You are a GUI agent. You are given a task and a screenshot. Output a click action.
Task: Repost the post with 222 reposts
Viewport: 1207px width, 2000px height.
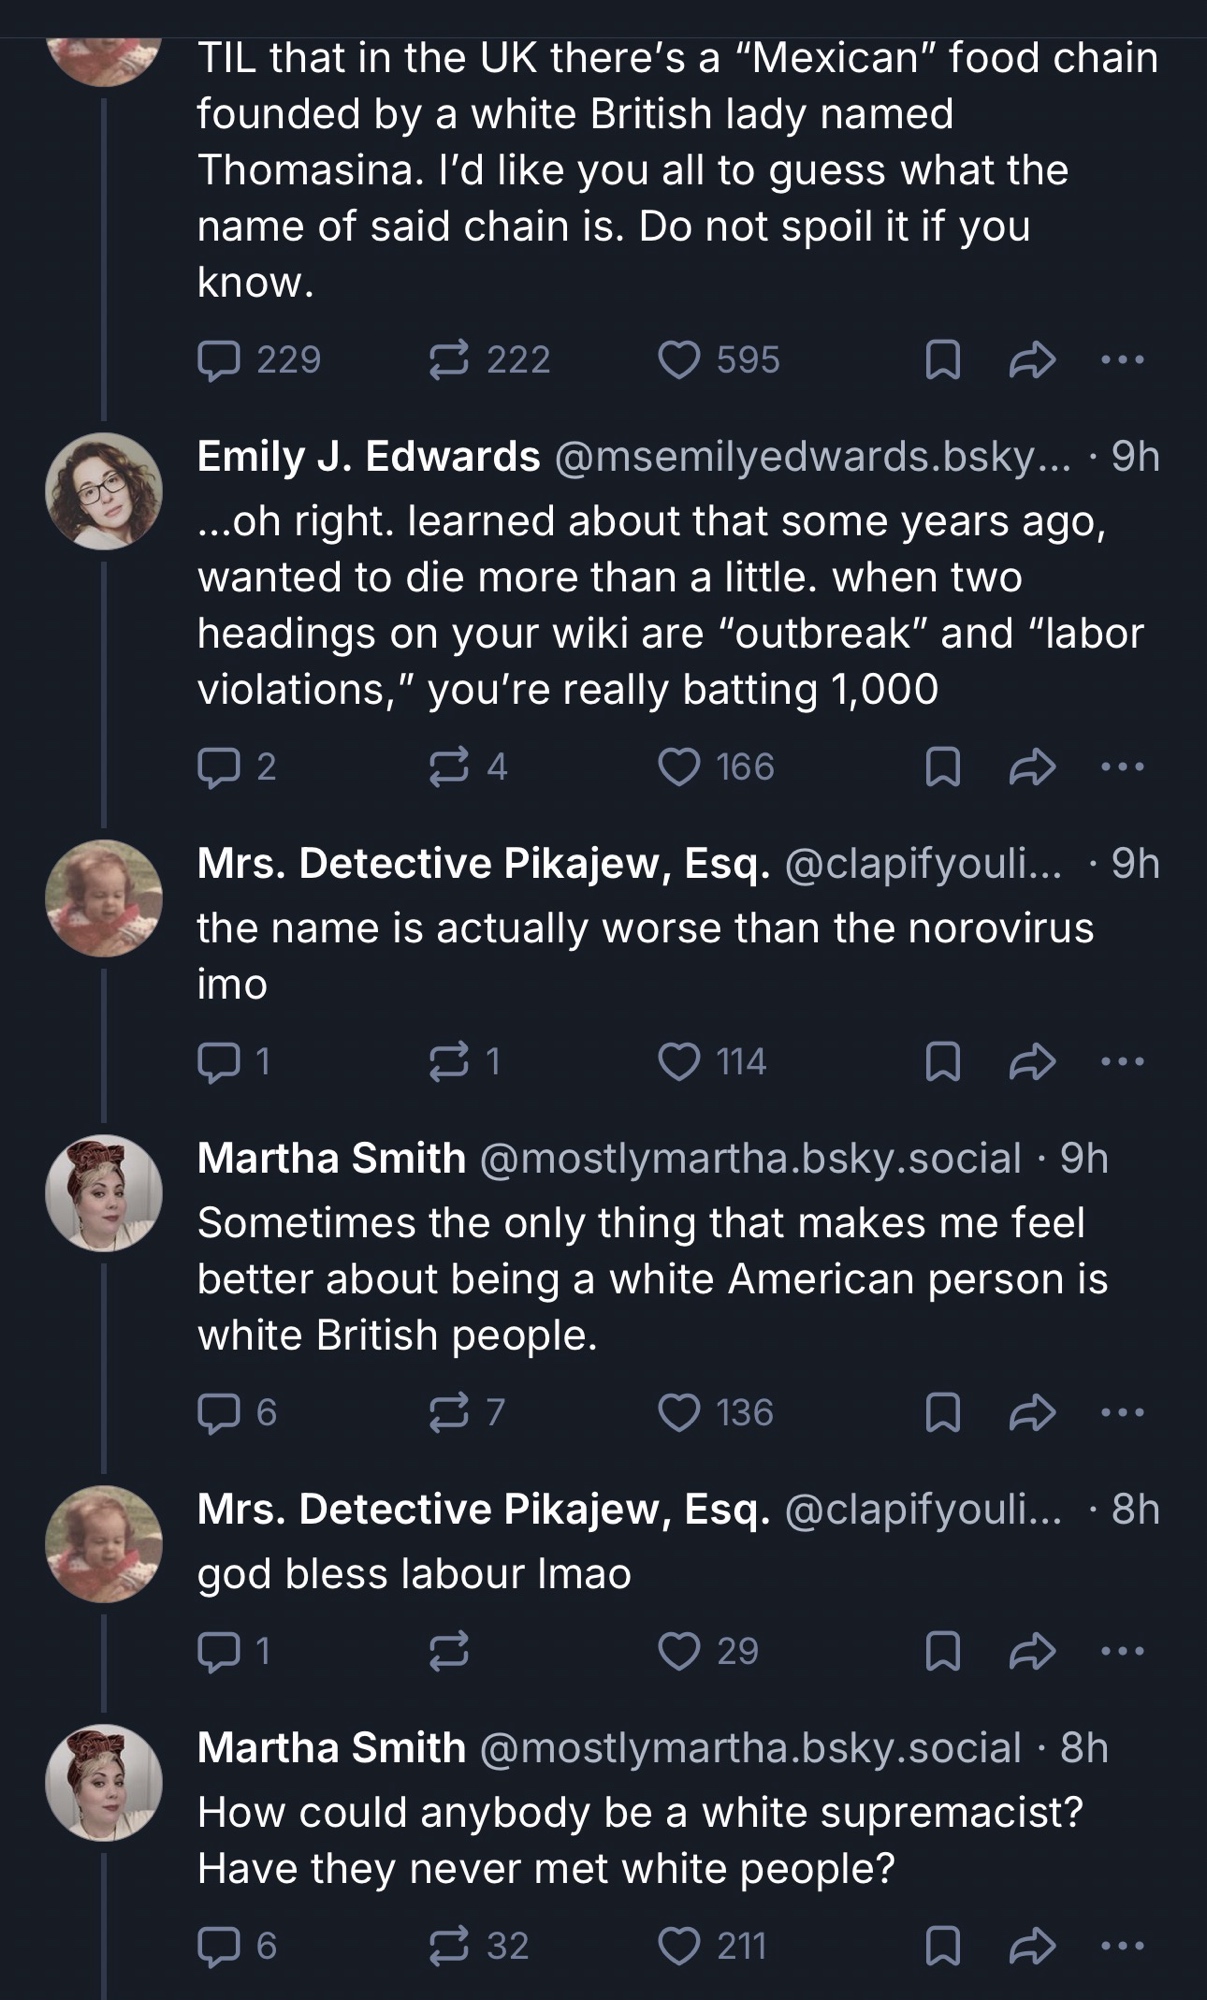click(449, 360)
